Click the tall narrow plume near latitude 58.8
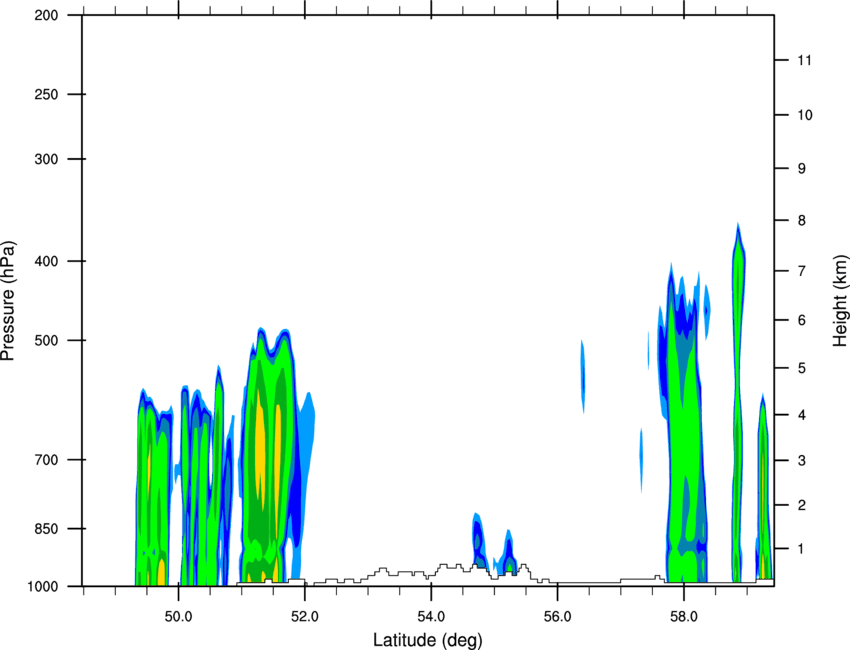Viewport: 850px width, 650px height. point(737,402)
